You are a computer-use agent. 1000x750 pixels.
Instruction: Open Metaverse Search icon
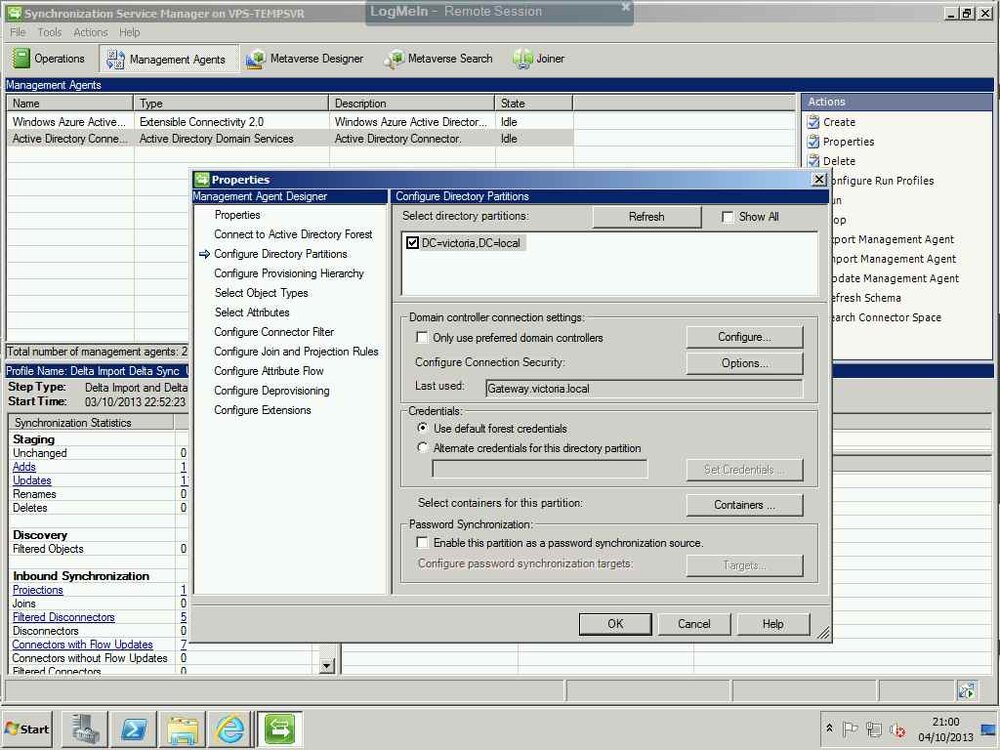394,59
